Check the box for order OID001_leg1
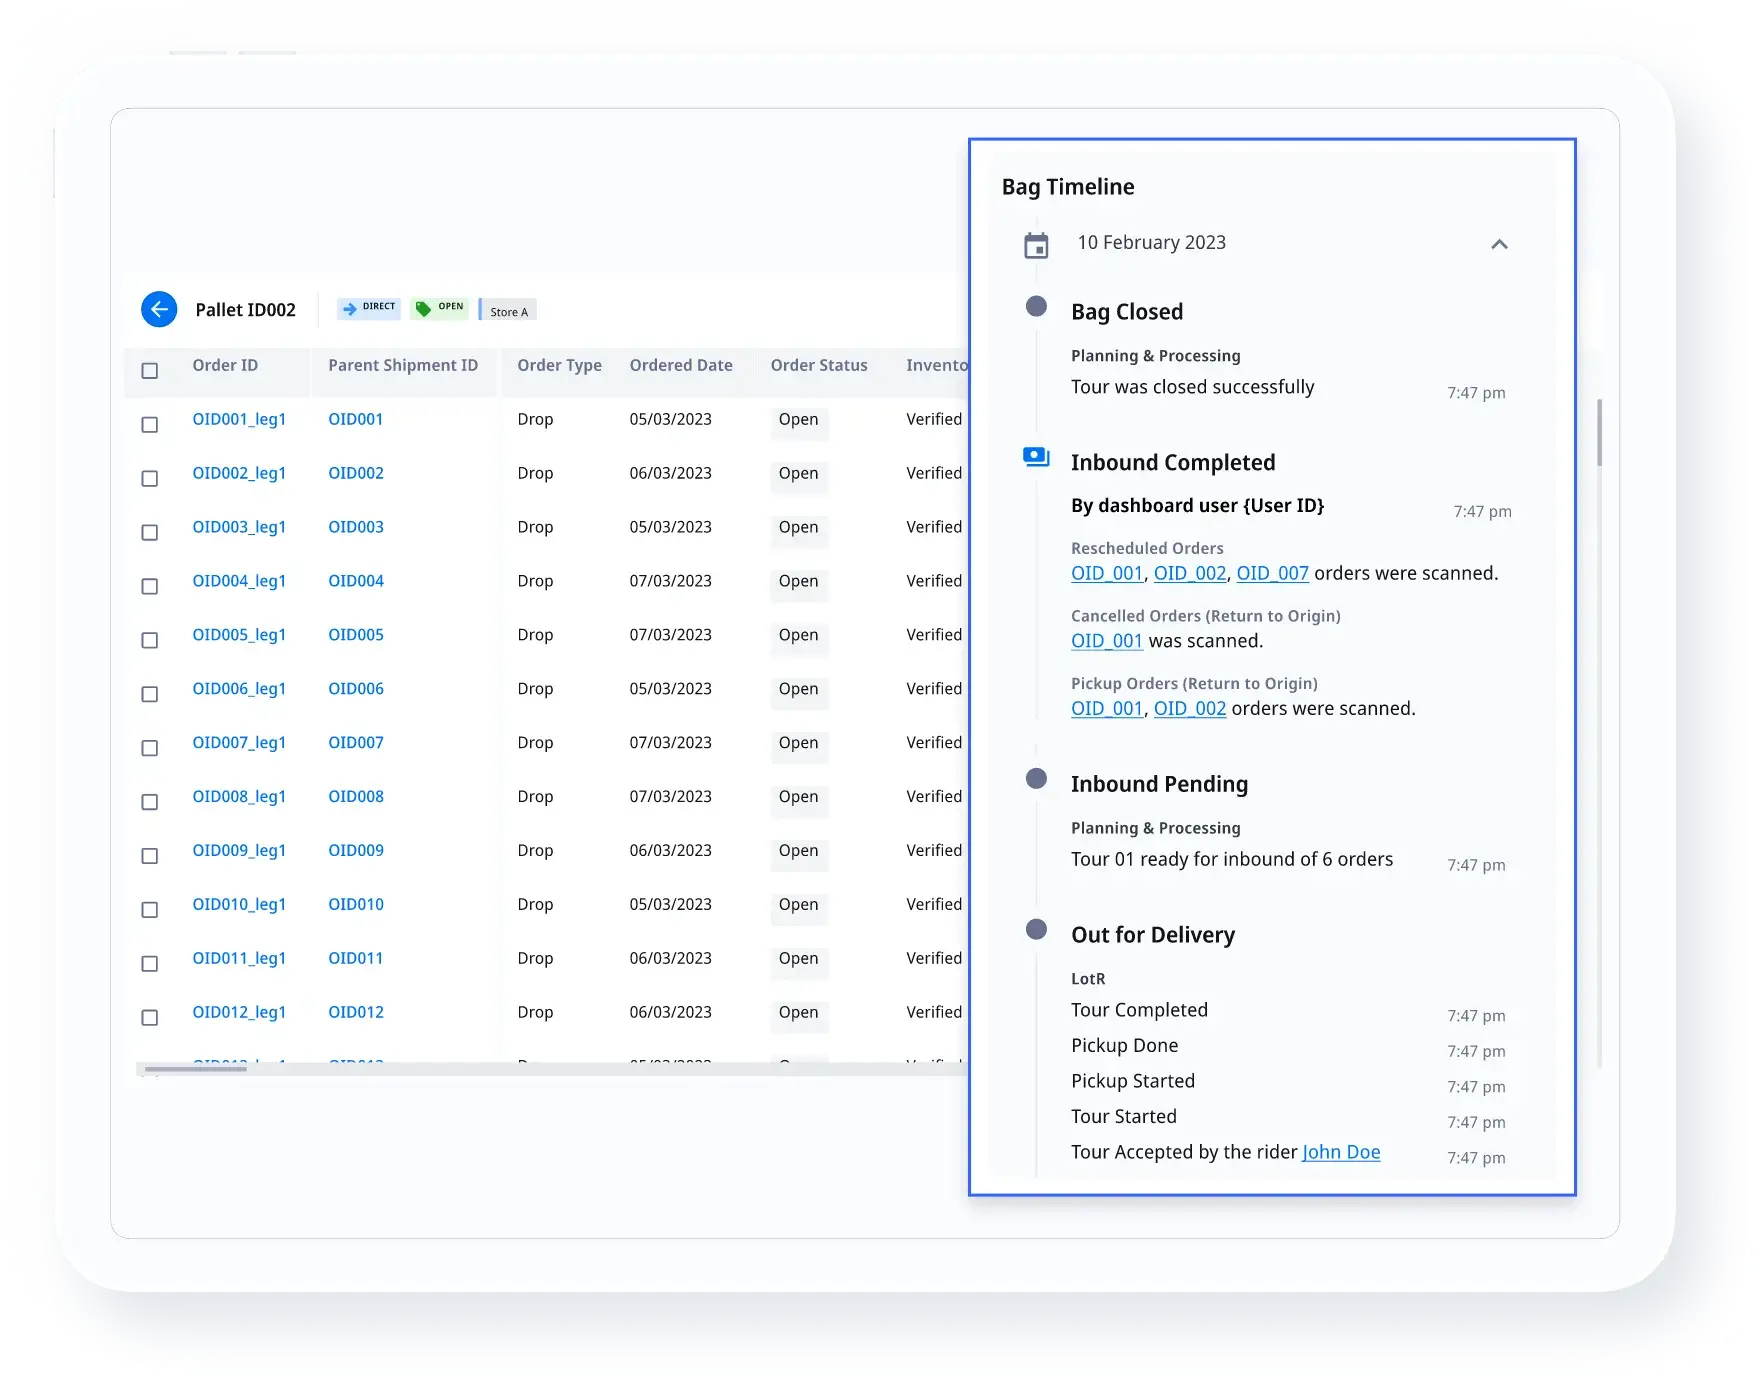Image resolution: width=1758 pixels, height=1380 pixels. click(x=150, y=425)
